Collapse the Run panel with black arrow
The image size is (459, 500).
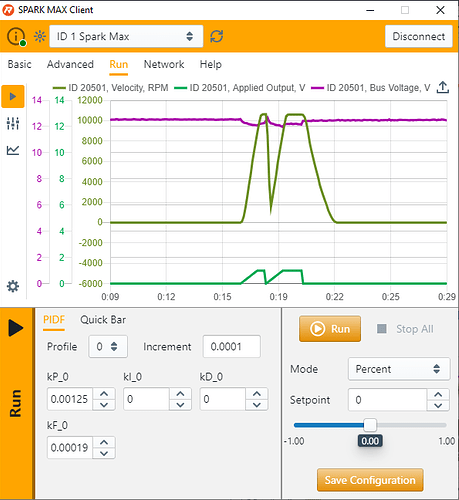tap(16, 328)
